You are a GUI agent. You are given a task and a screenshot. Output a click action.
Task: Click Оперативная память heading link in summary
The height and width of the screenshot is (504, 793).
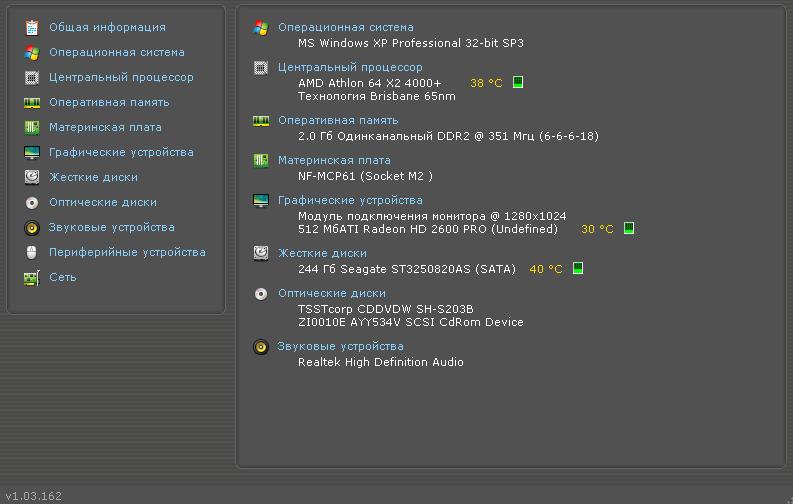338,120
